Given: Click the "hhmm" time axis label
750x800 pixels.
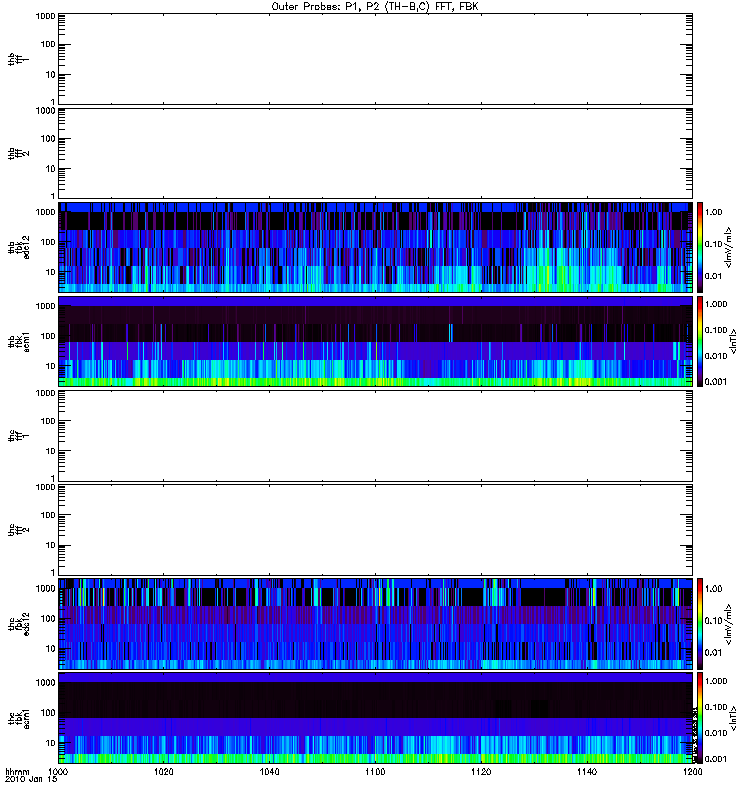Looking at the screenshot, I should point(17,772).
